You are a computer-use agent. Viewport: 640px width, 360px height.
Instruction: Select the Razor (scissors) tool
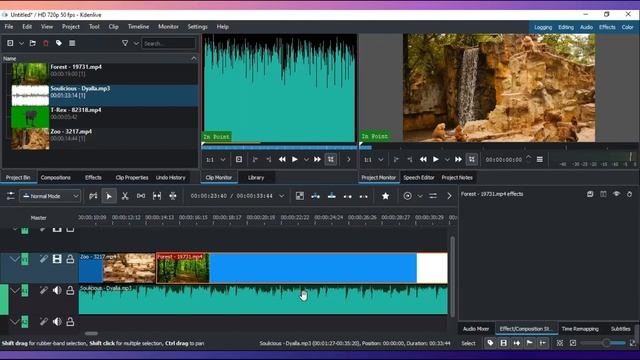pos(125,196)
